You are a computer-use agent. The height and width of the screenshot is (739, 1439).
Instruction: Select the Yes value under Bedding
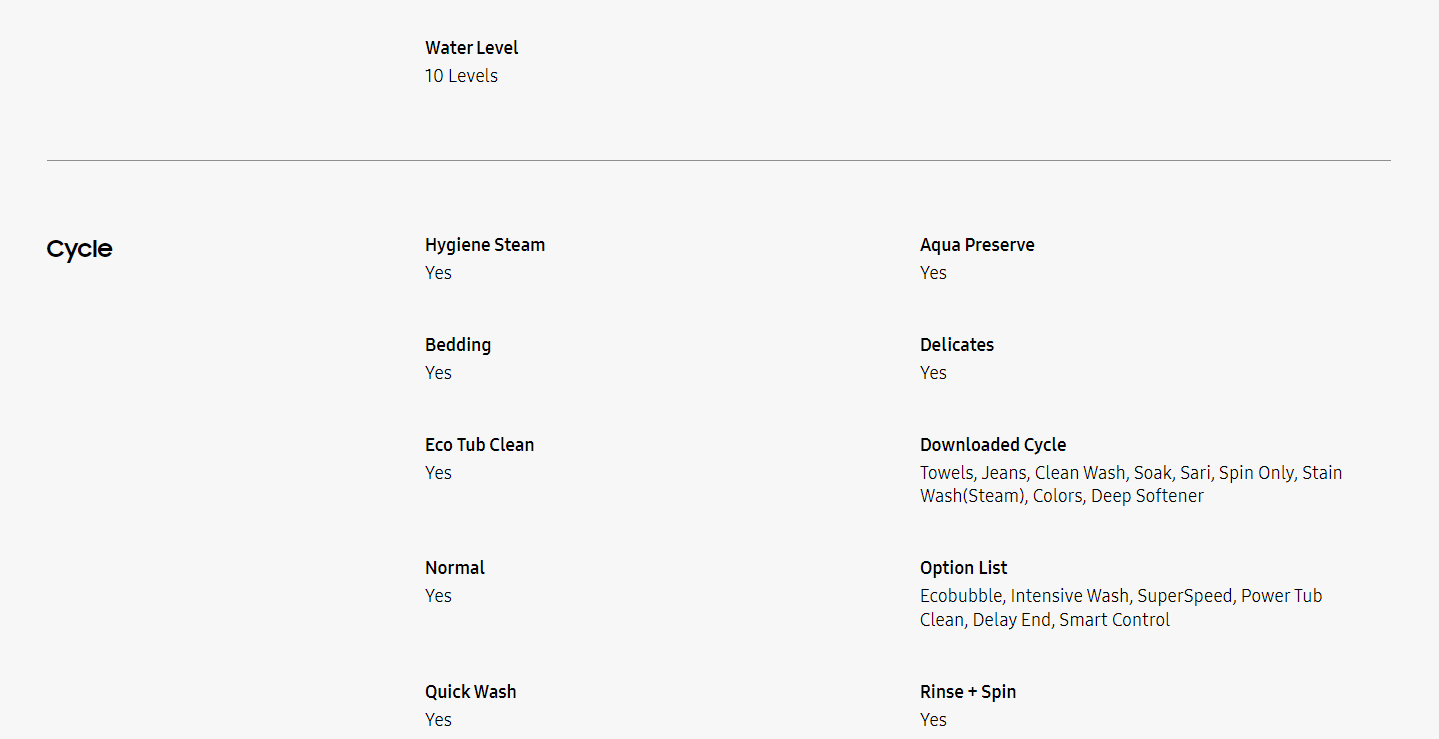click(438, 373)
